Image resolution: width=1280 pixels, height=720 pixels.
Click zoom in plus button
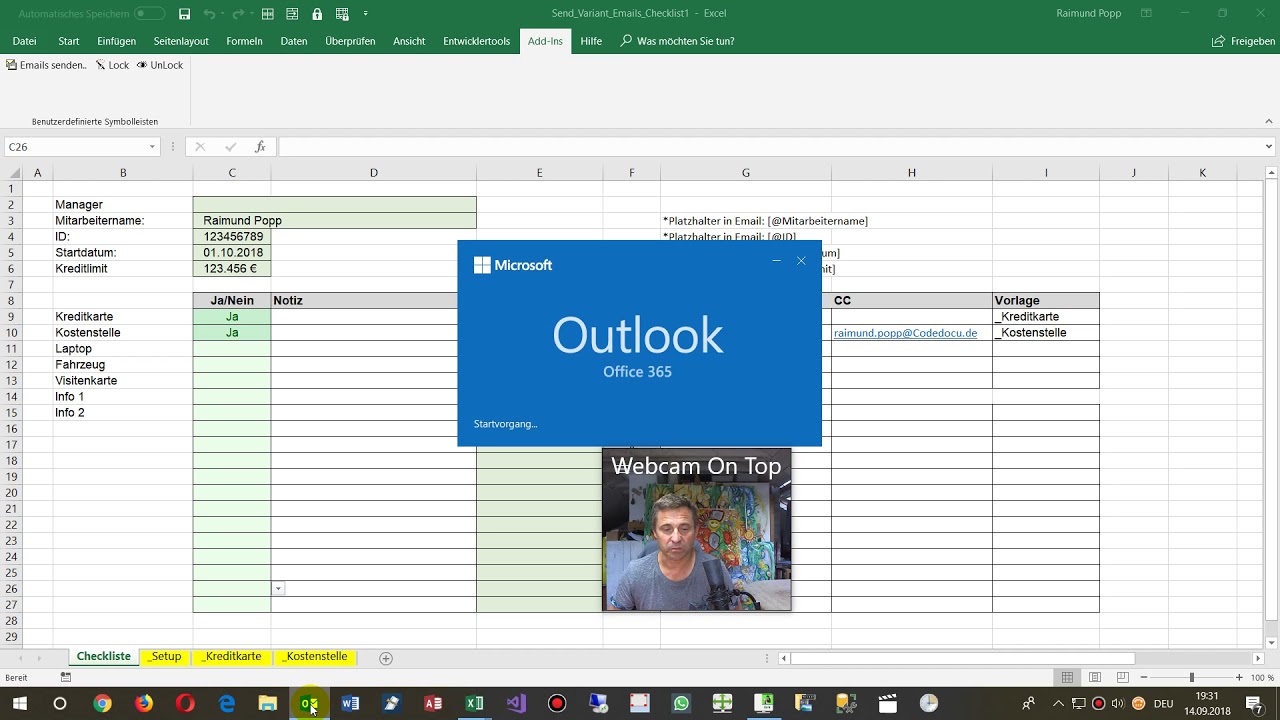coord(1239,678)
